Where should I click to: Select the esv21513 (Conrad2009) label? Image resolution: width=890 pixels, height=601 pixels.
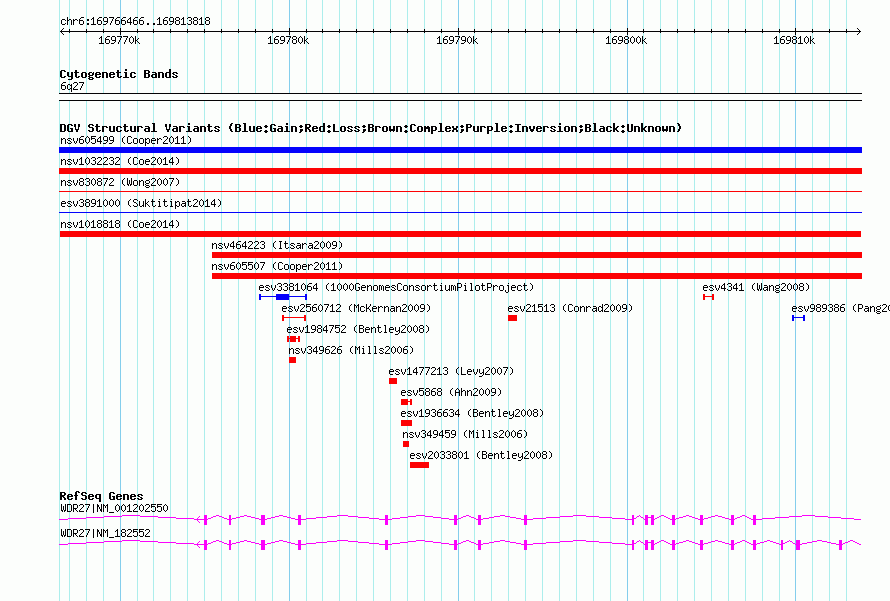pyautogui.click(x=570, y=308)
